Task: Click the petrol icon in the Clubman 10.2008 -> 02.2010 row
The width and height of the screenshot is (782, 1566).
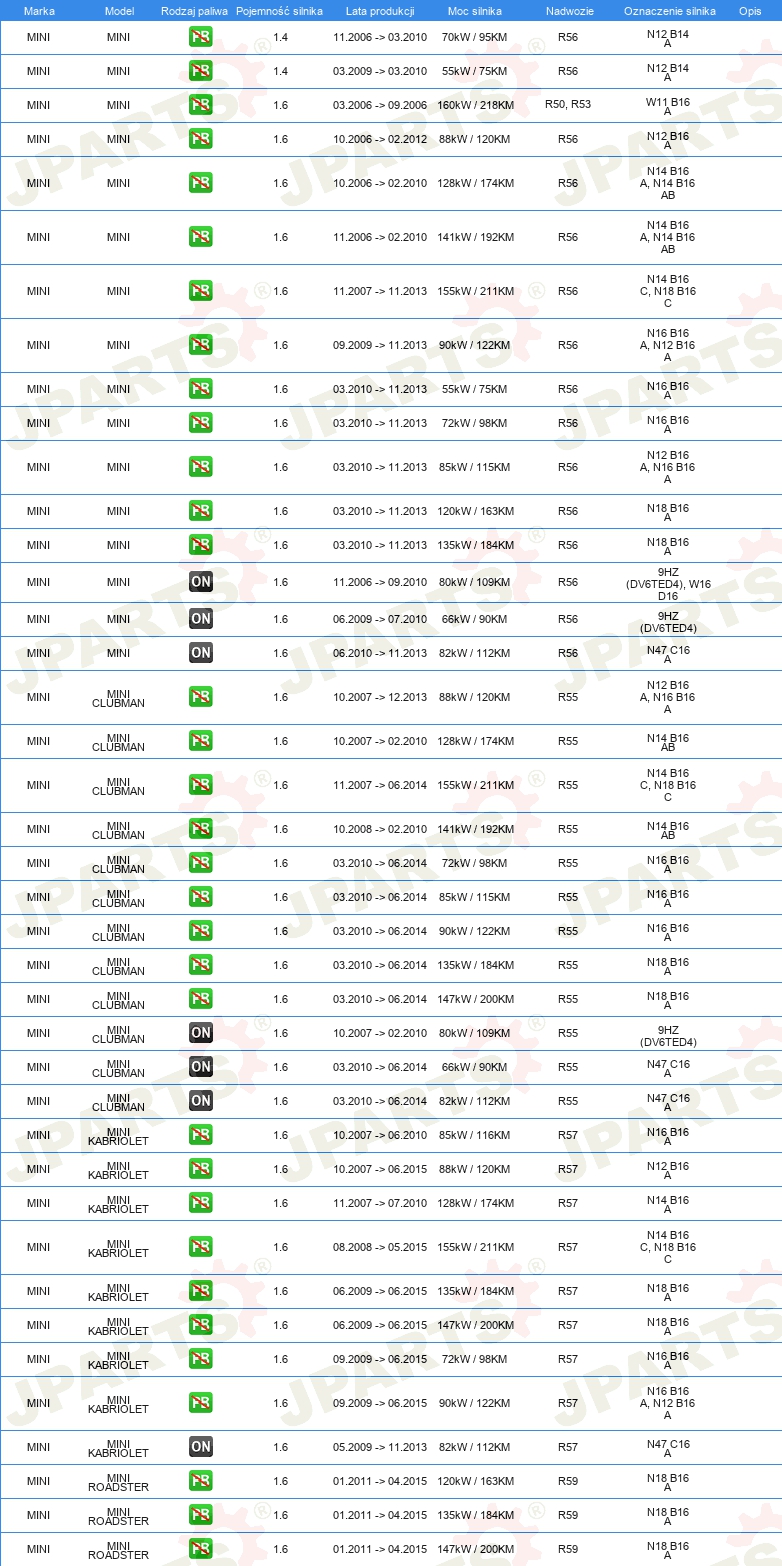Action: click(x=200, y=829)
